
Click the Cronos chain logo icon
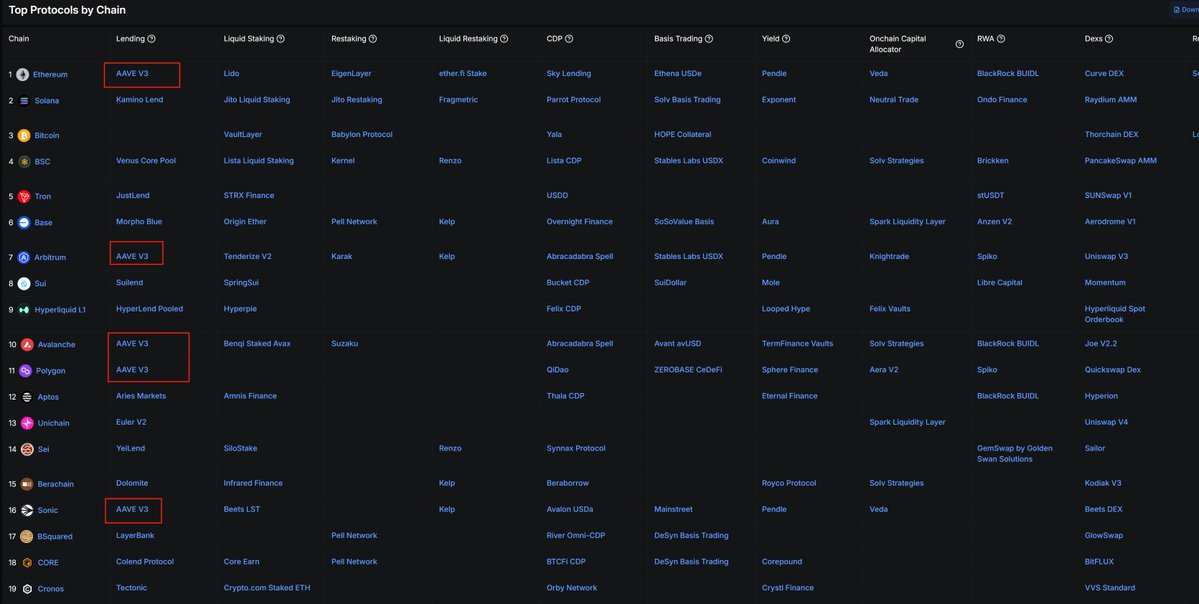coord(27,589)
